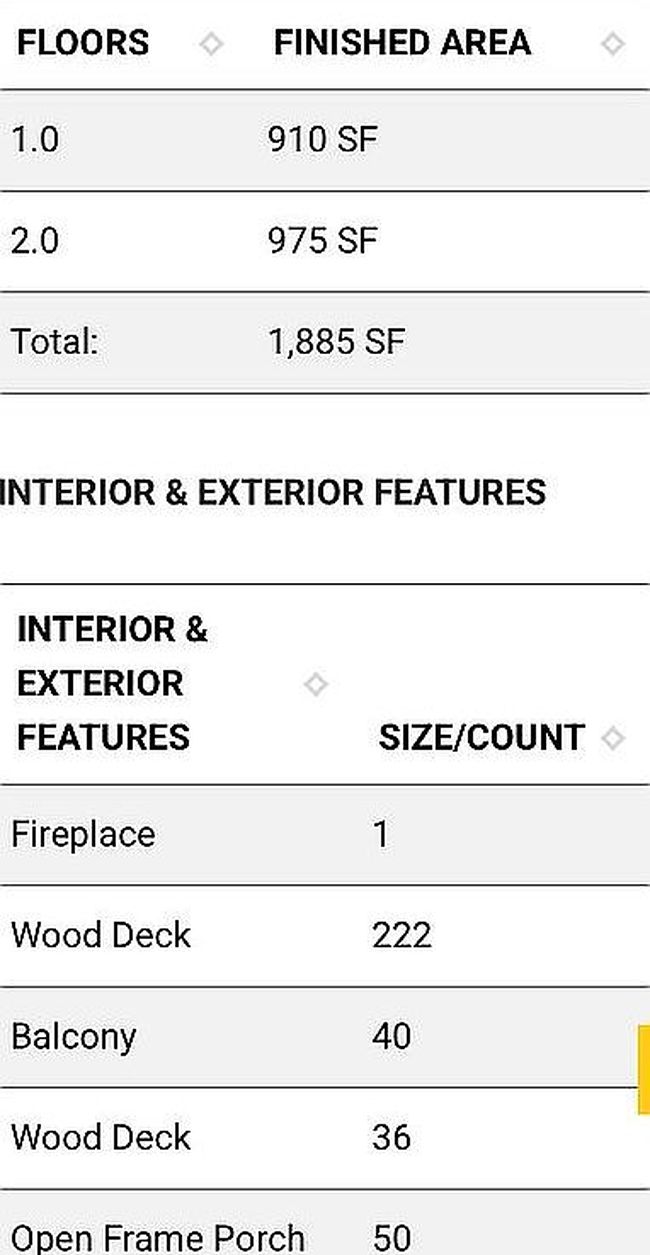Click the 910 SF area value
This screenshot has width=650, height=1255.
pos(322,140)
